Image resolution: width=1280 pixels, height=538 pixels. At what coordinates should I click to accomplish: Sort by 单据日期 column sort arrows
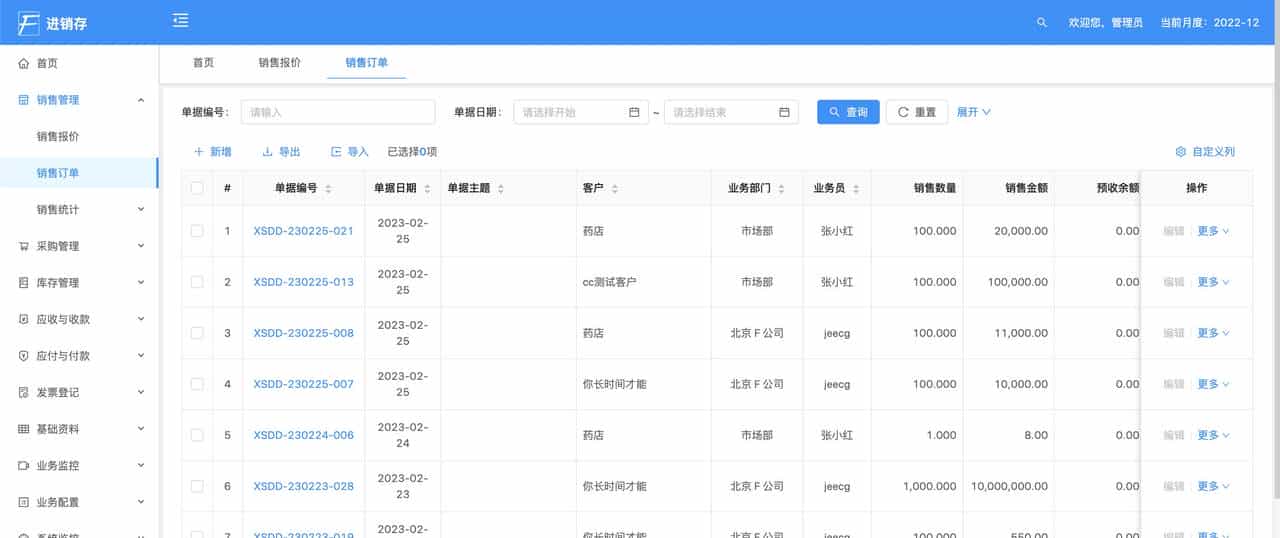tap(427, 188)
